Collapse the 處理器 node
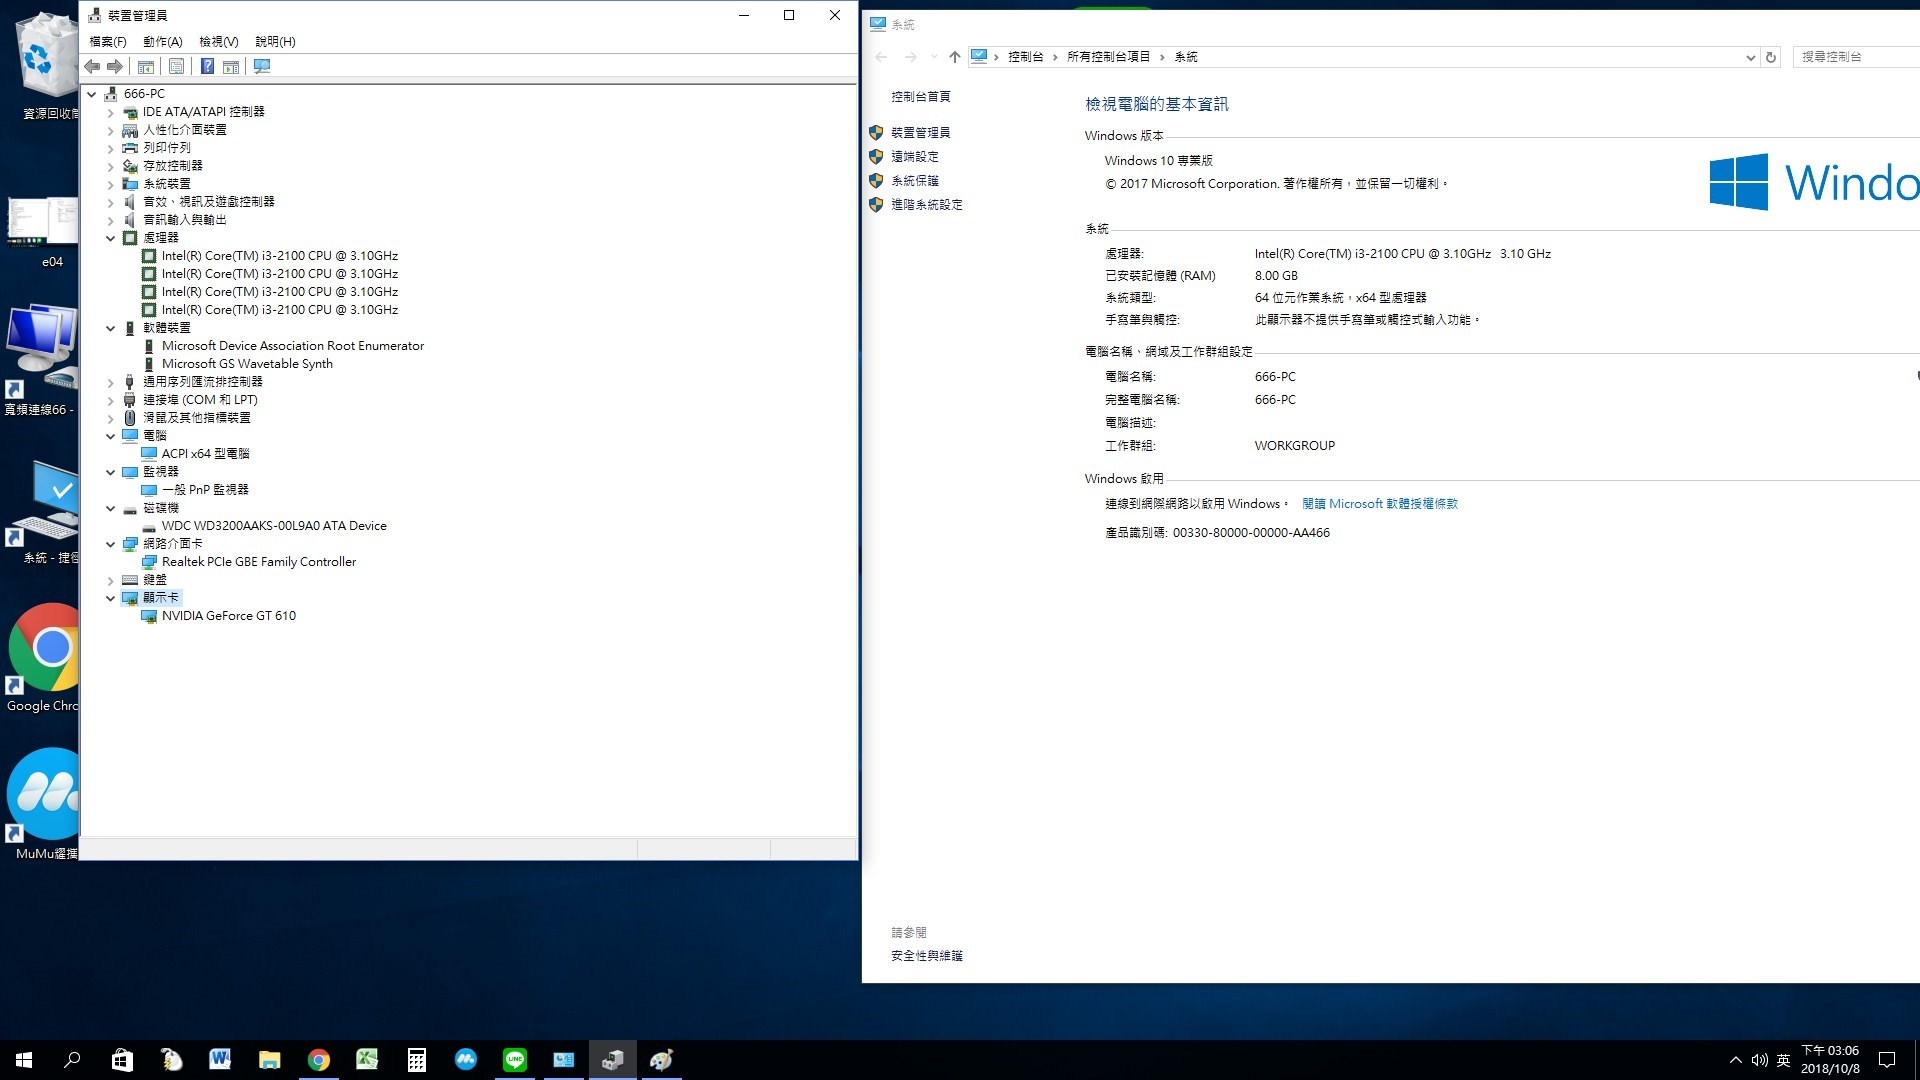1920x1080 pixels. point(111,238)
